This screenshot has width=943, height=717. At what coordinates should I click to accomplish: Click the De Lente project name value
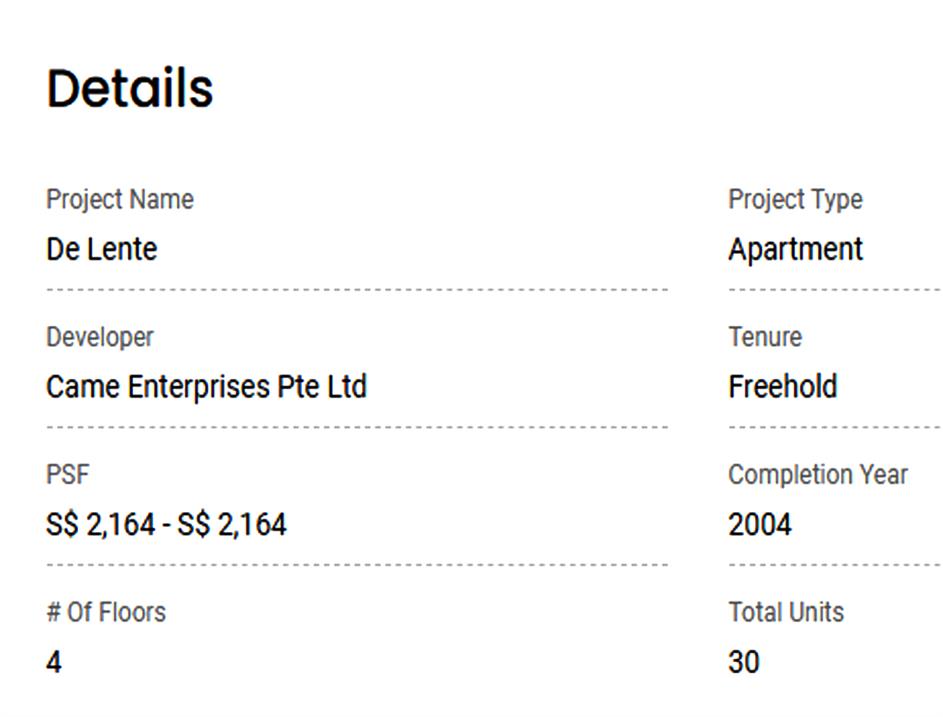coord(101,249)
